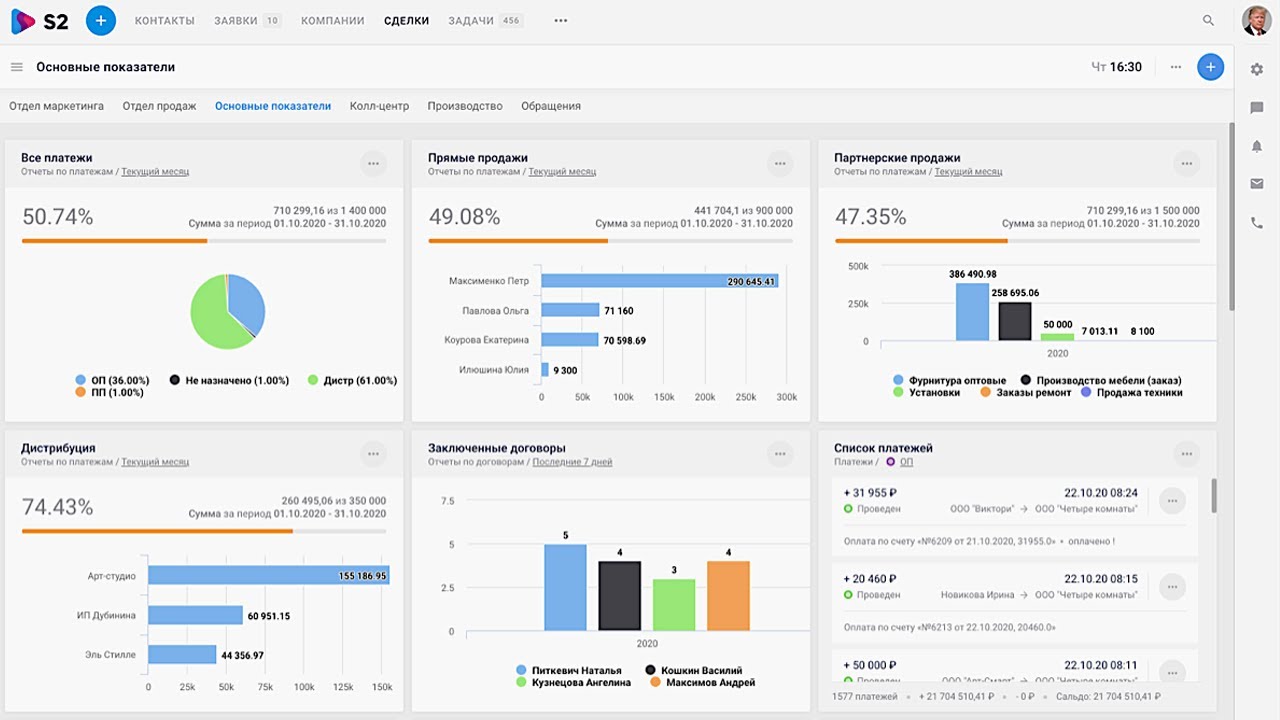Toggle Дистр legend entry in Все платежи
Screen dimensions: 1280x720
(x=352, y=380)
